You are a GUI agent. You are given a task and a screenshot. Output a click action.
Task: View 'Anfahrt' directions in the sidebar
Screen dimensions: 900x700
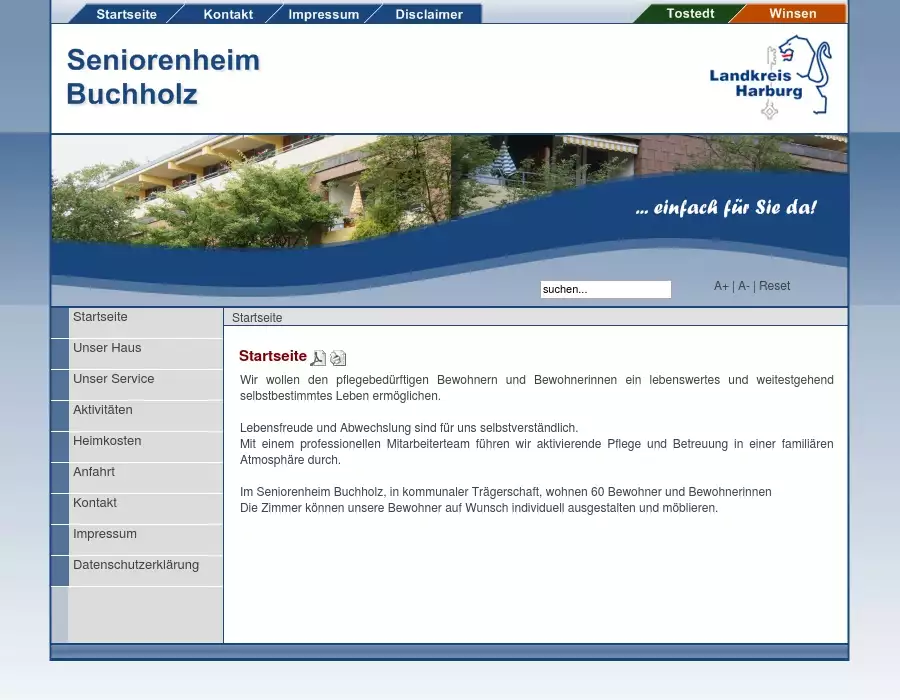pos(94,472)
